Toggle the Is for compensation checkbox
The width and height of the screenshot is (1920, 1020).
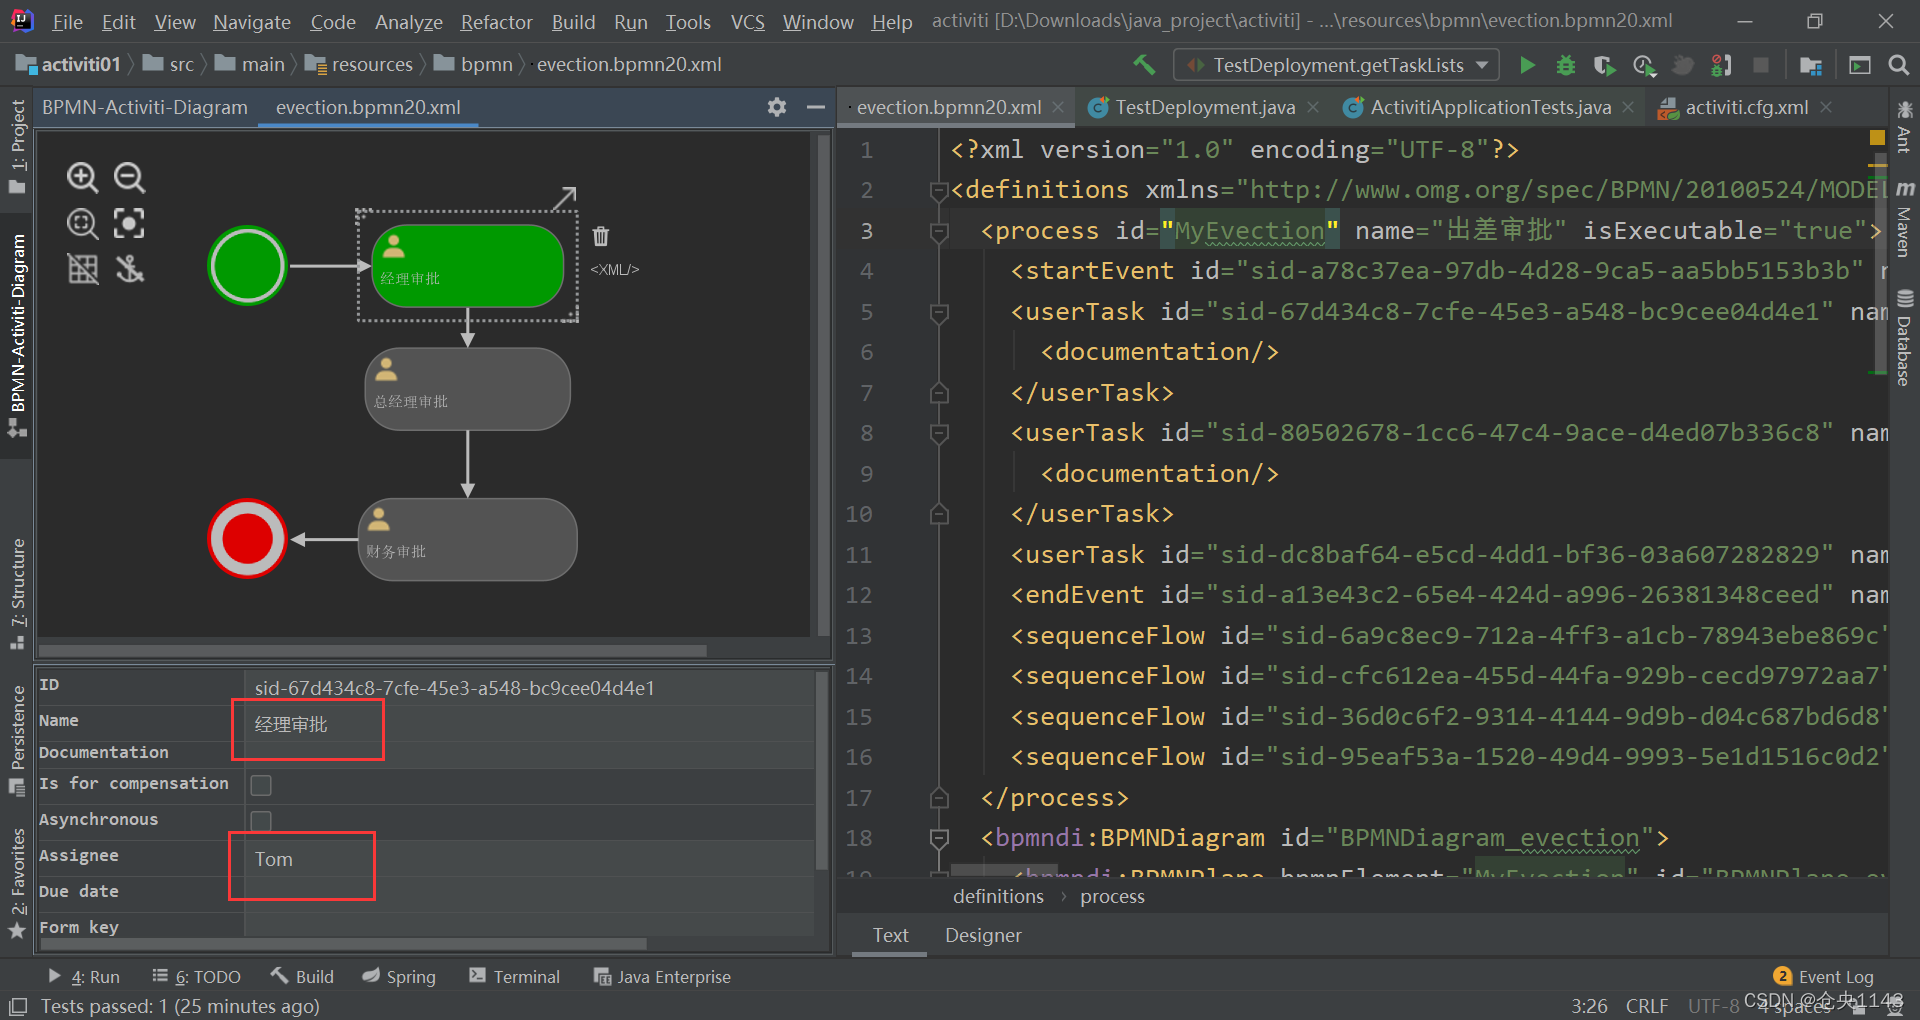click(261, 785)
